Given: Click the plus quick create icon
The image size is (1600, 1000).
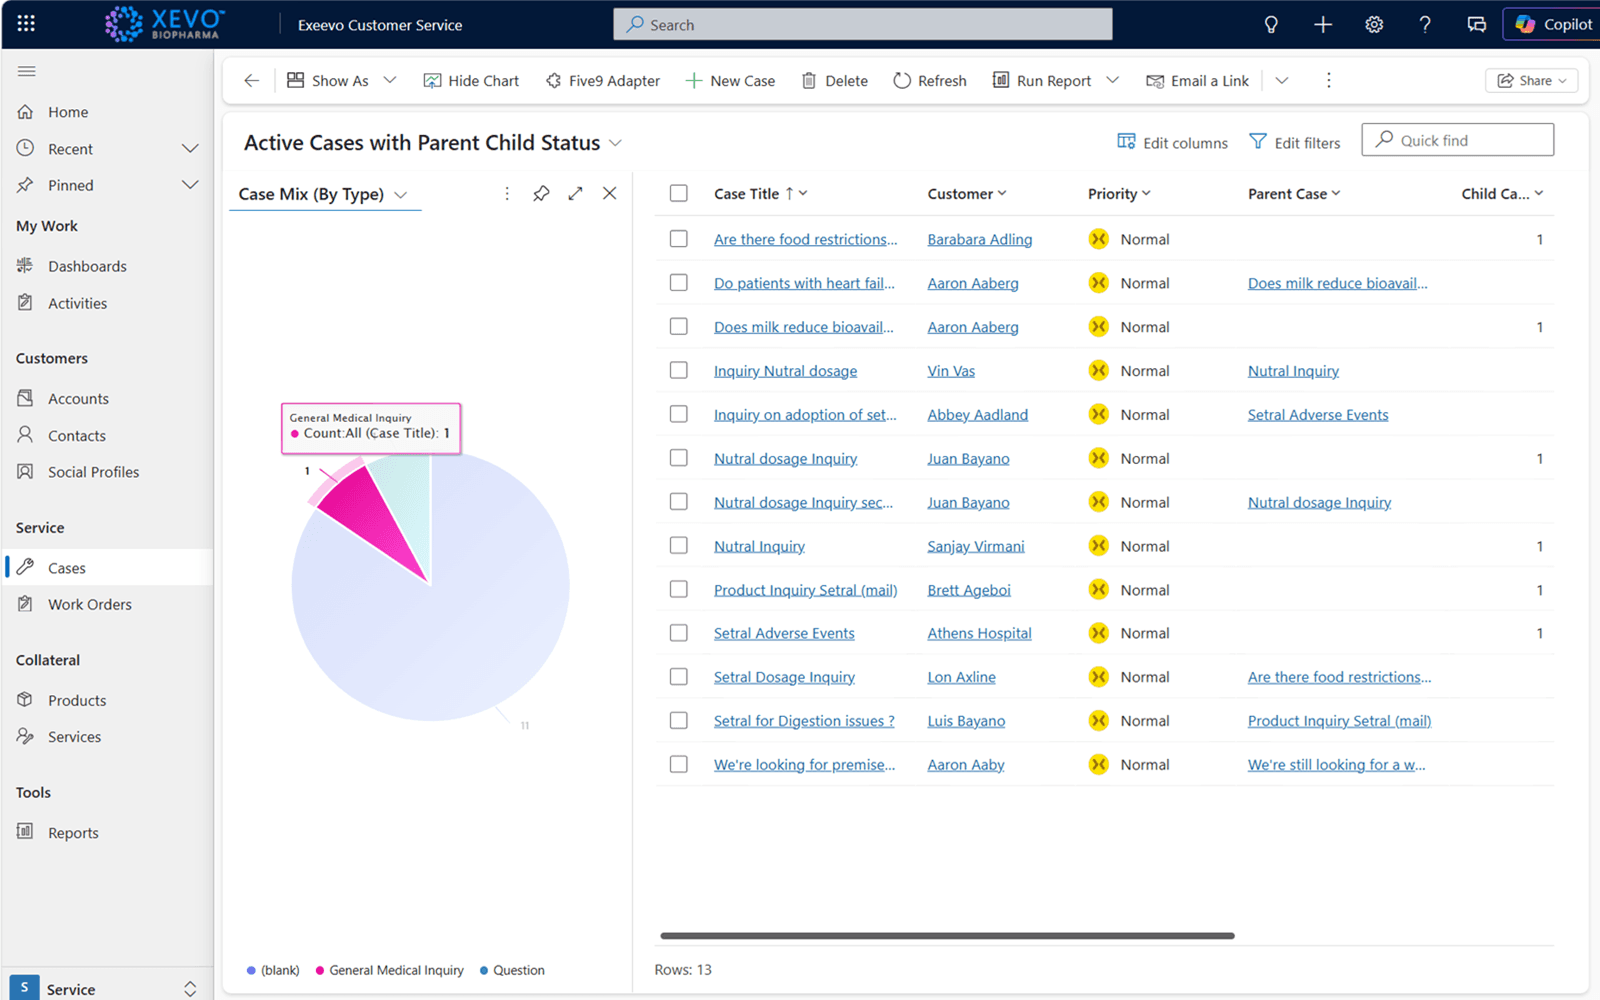Looking at the screenshot, I should [x=1323, y=25].
